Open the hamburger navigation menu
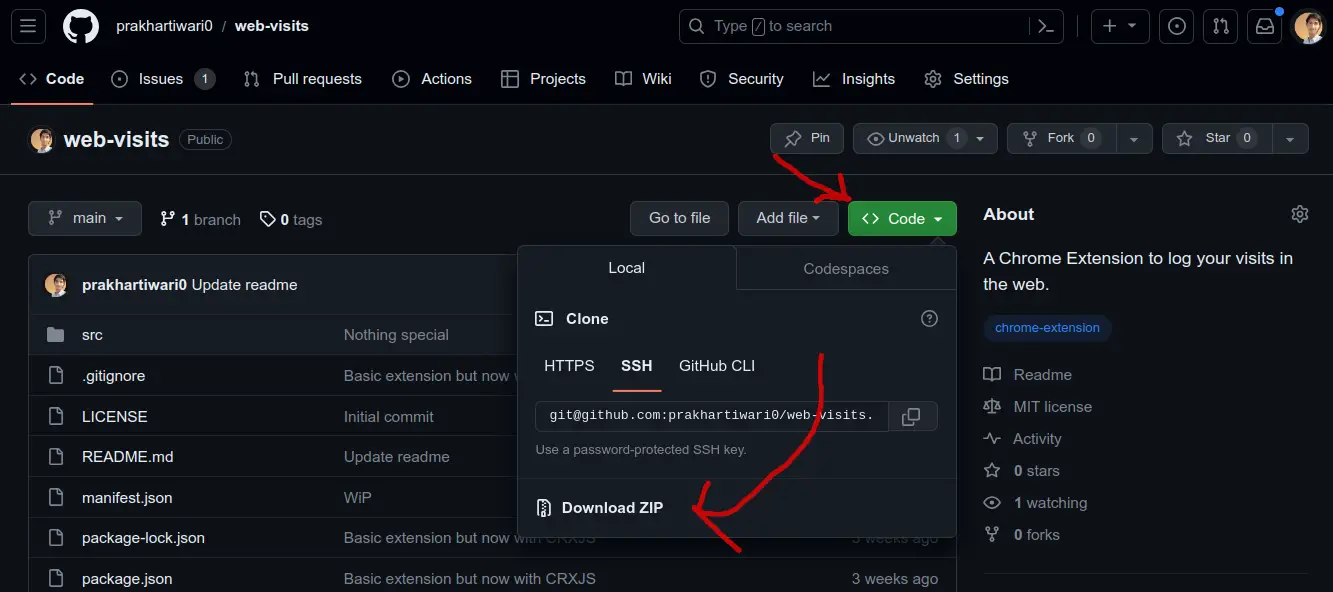The width and height of the screenshot is (1333, 592). click(27, 26)
